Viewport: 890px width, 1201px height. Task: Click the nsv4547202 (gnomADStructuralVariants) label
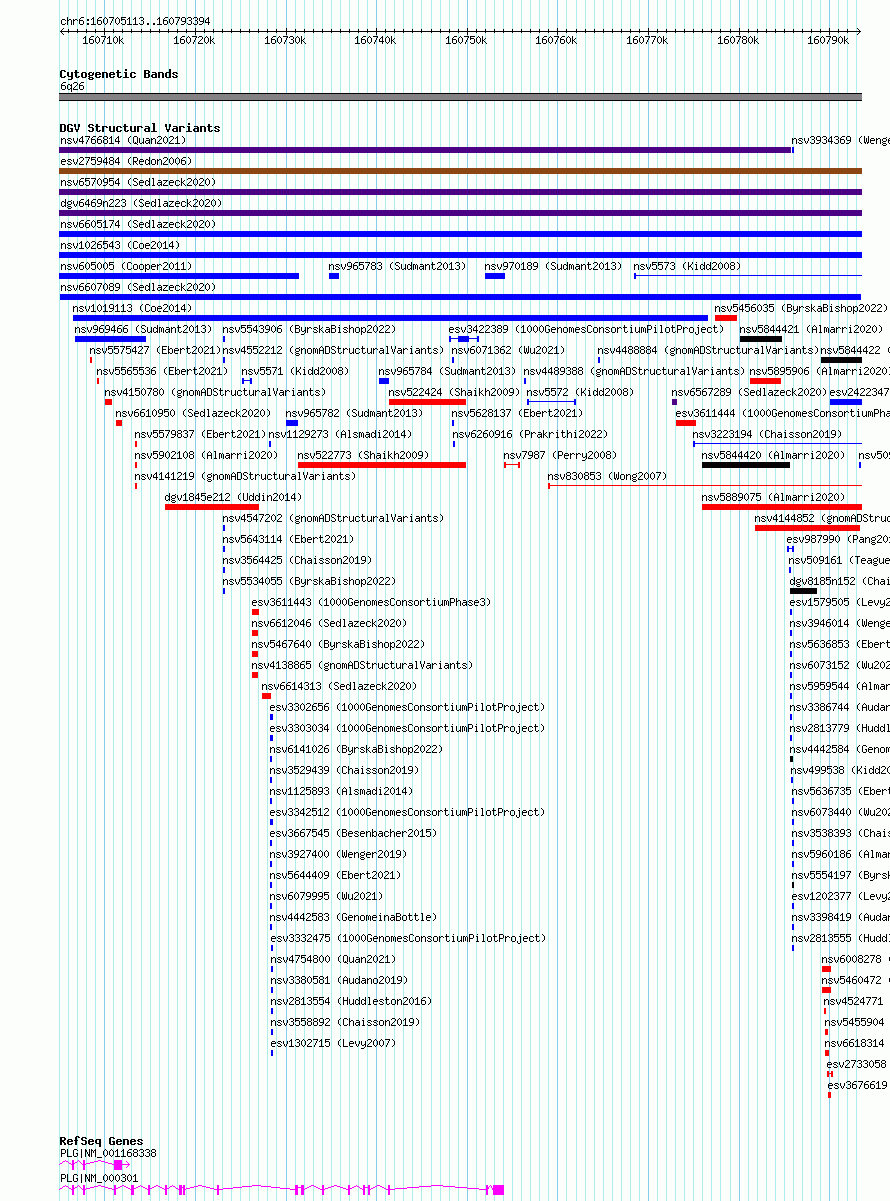(x=333, y=518)
